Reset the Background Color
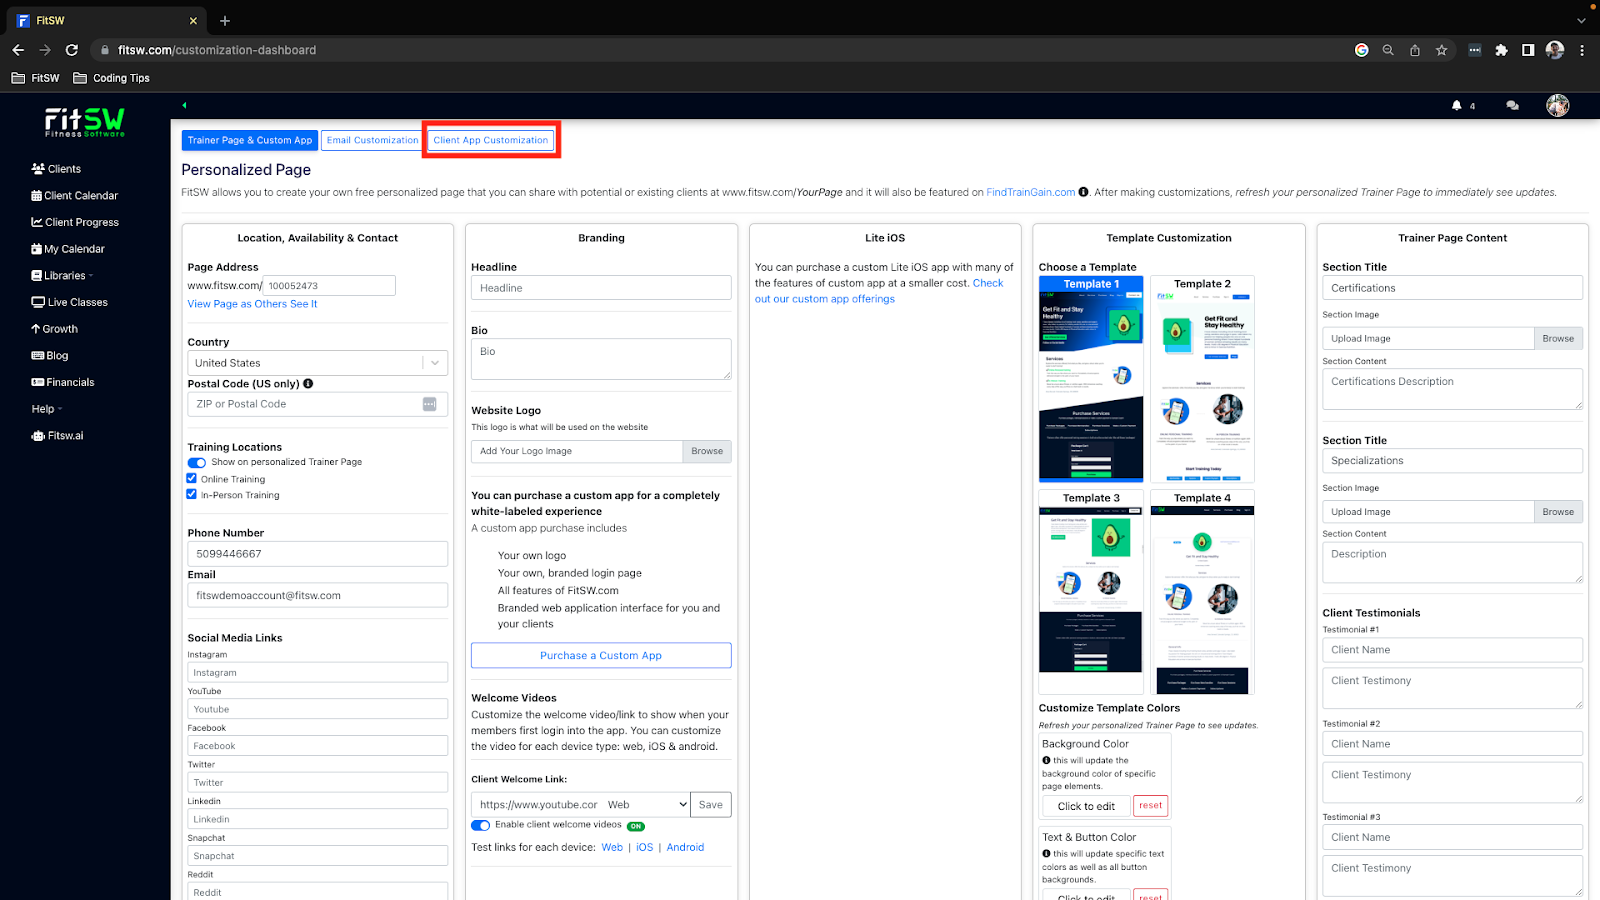 (1151, 806)
